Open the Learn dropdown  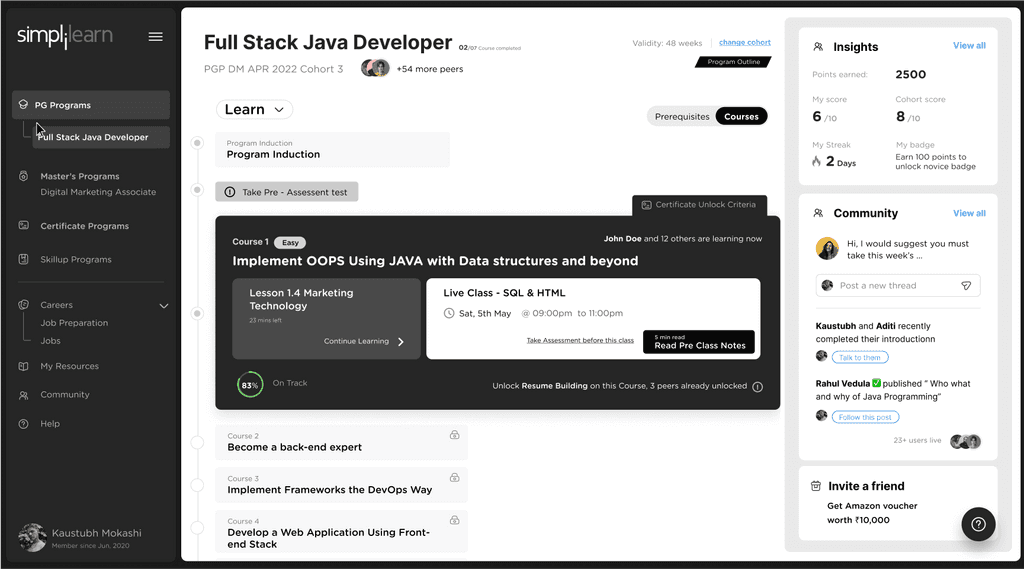click(254, 110)
